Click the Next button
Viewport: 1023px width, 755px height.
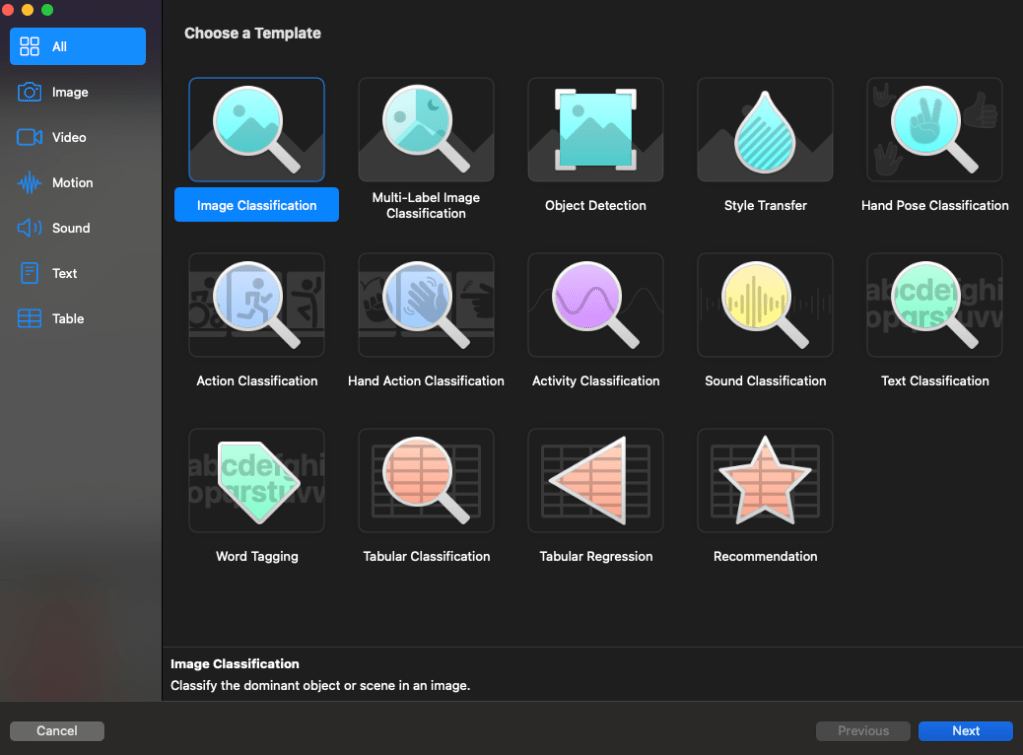(965, 731)
